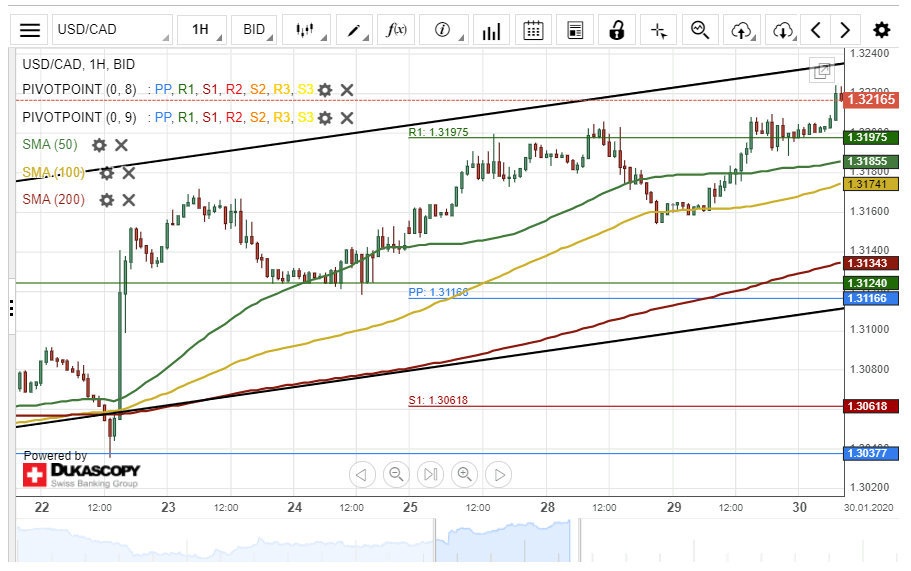
Task: Toggle the chart lock icon
Action: point(617,30)
